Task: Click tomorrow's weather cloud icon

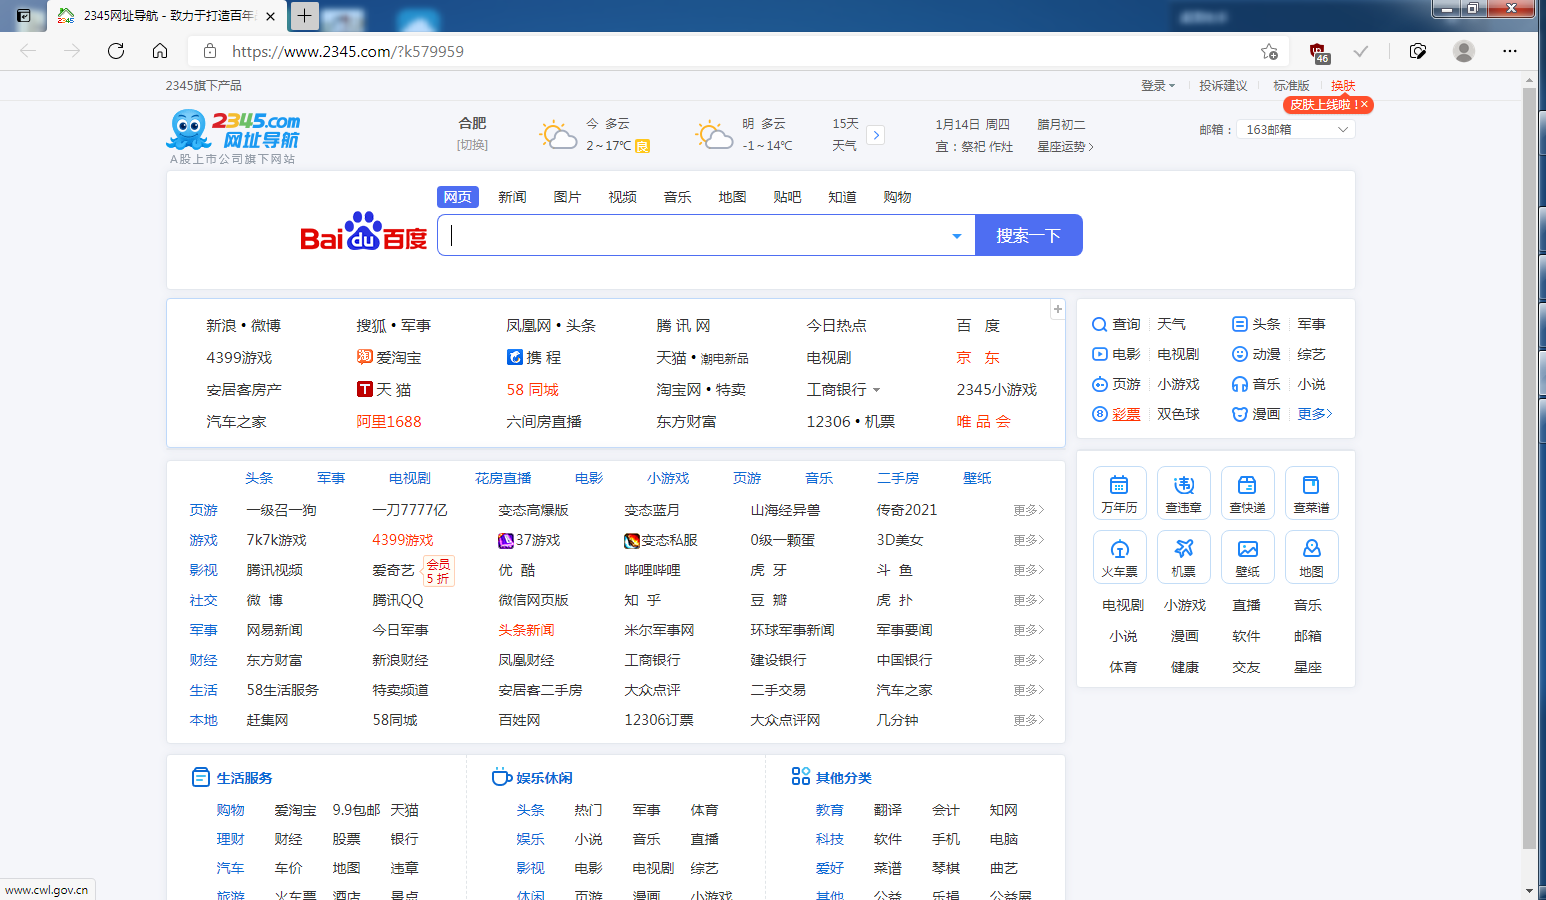Action: point(714,135)
